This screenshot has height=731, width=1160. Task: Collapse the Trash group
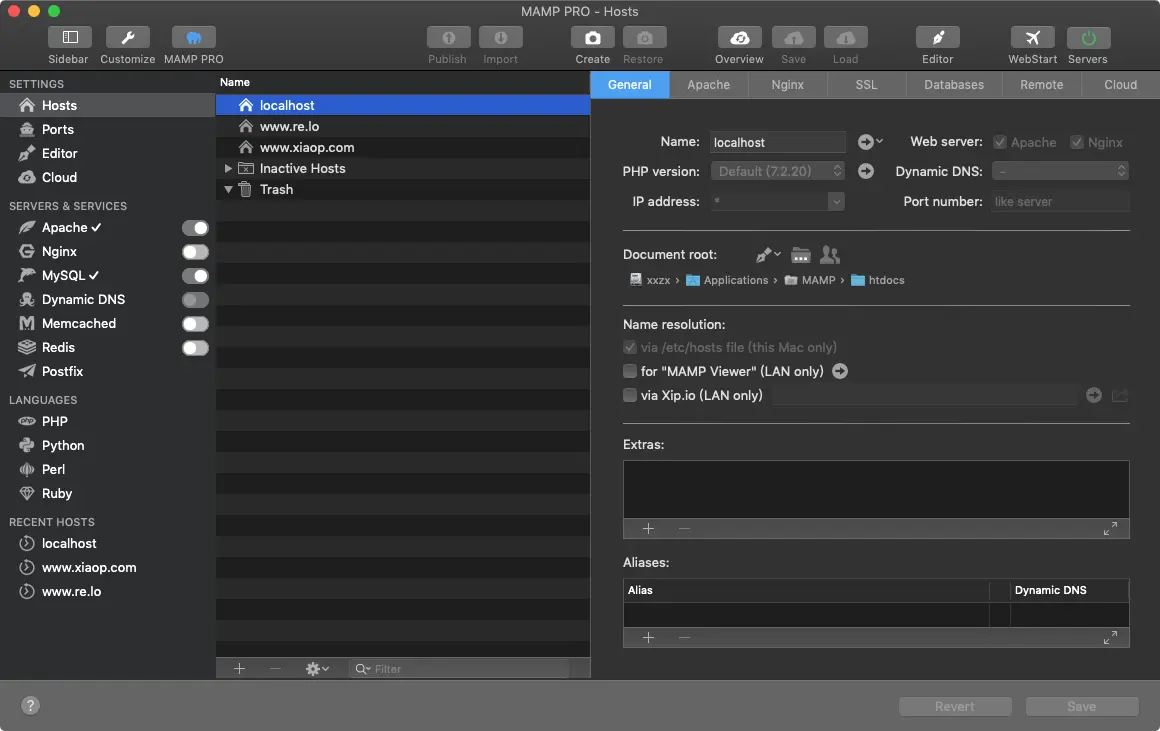click(229, 189)
